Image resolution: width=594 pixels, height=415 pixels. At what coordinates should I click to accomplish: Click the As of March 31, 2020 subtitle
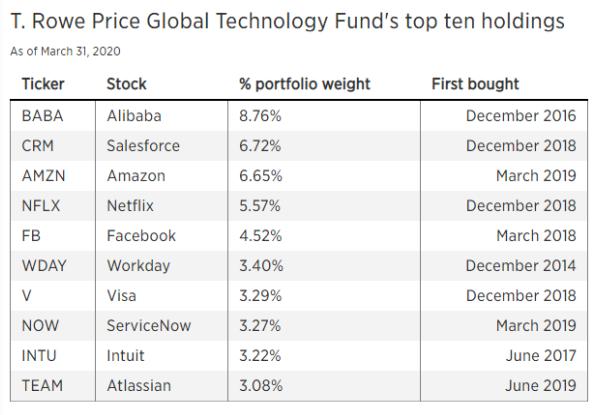point(65,51)
